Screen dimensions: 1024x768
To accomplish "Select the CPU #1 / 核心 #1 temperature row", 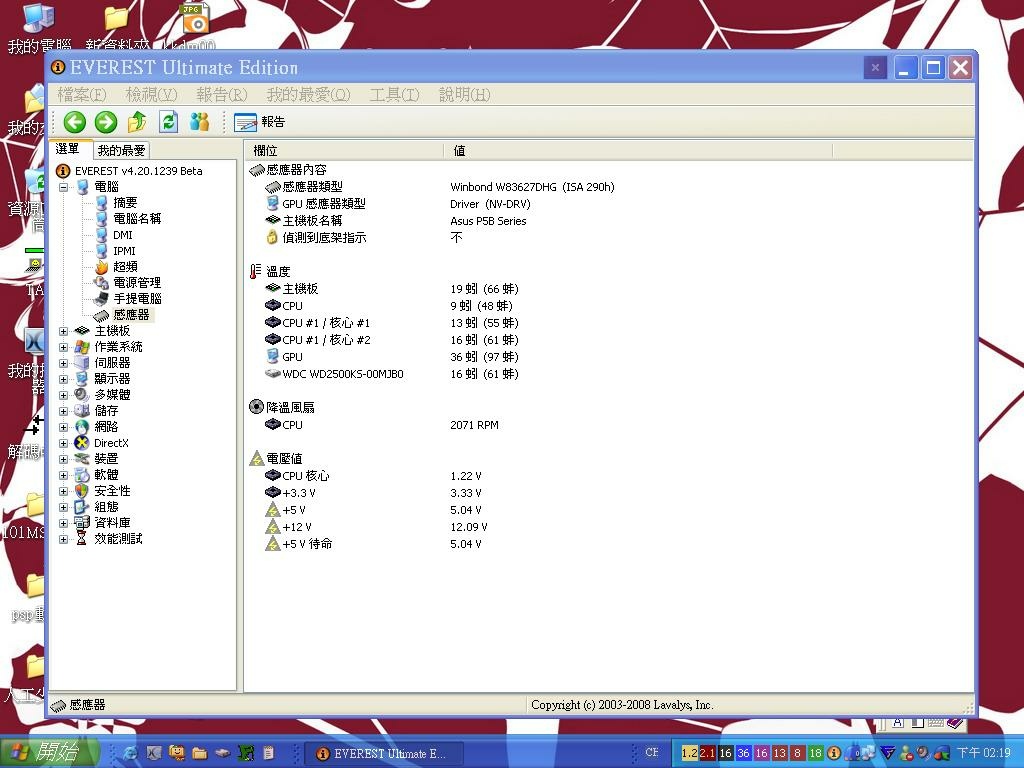I will tap(391, 323).
